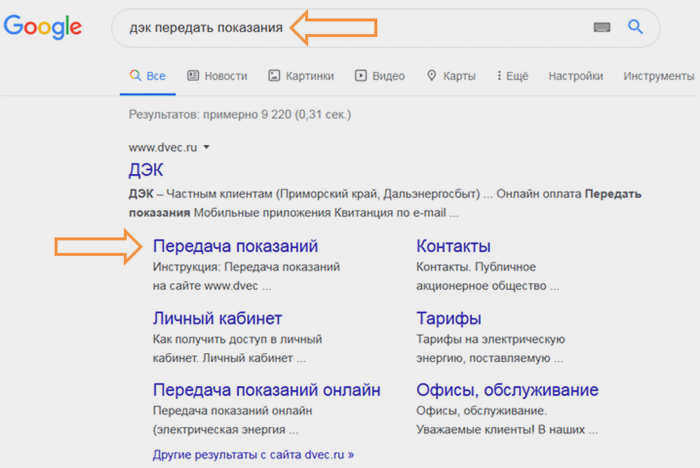The image size is (700, 468).
Task: Open the ДЭК result title
Action: tap(146, 170)
